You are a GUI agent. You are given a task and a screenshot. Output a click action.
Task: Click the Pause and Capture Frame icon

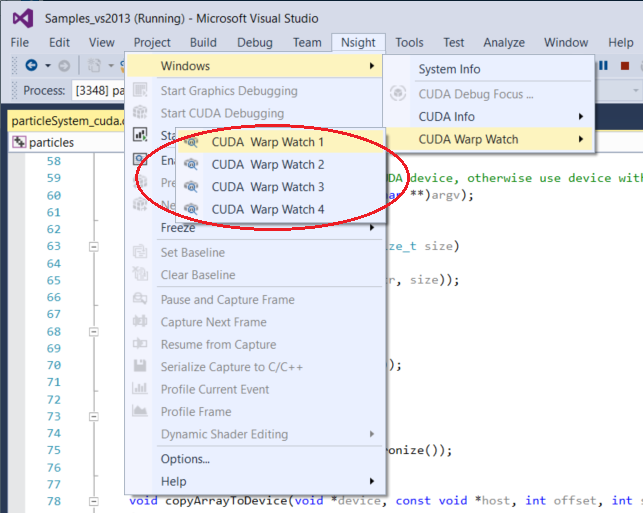(x=140, y=299)
